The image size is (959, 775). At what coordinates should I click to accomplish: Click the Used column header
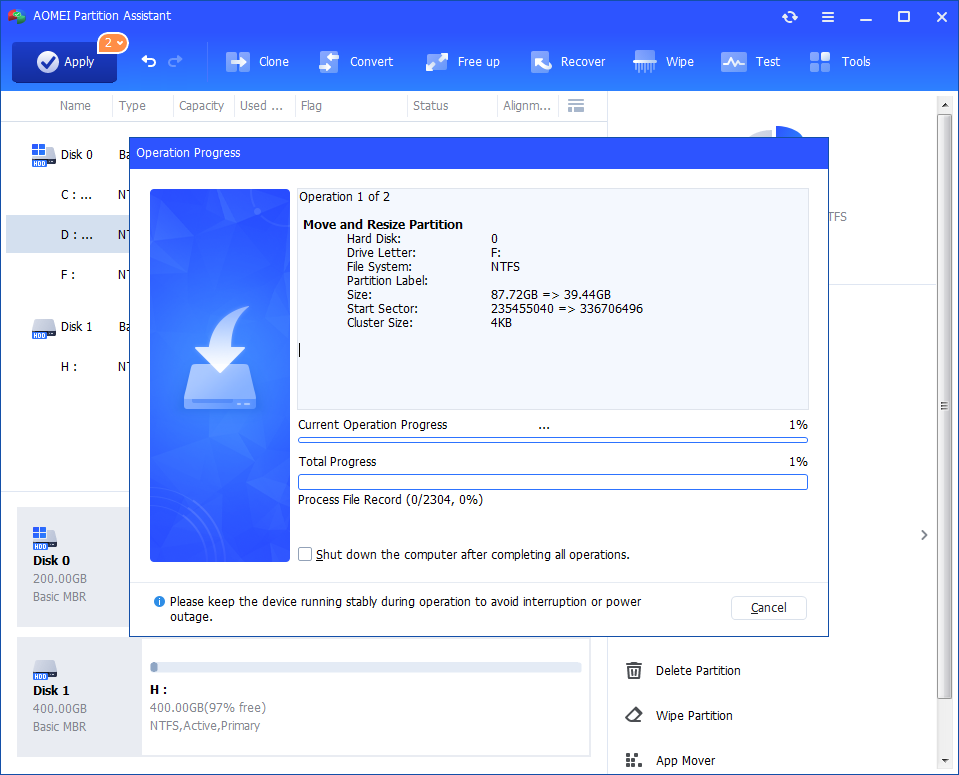click(x=261, y=106)
